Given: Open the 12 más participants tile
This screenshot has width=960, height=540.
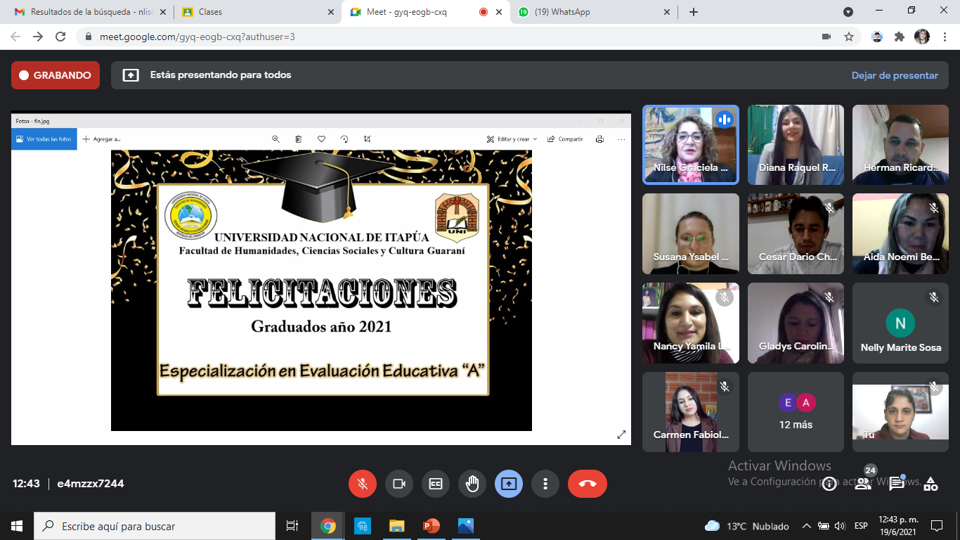Looking at the screenshot, I should tap(796, 412).
